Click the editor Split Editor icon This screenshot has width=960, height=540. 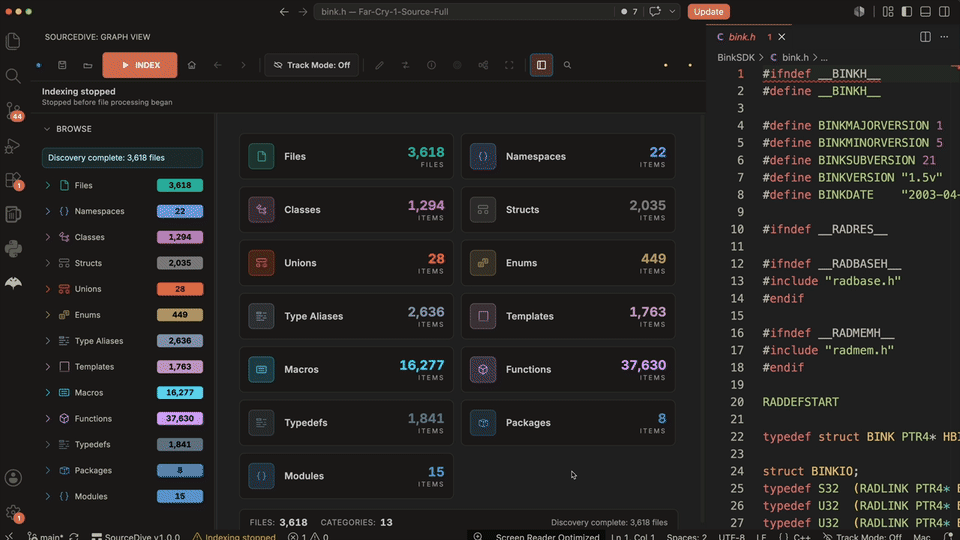point(925,37)
